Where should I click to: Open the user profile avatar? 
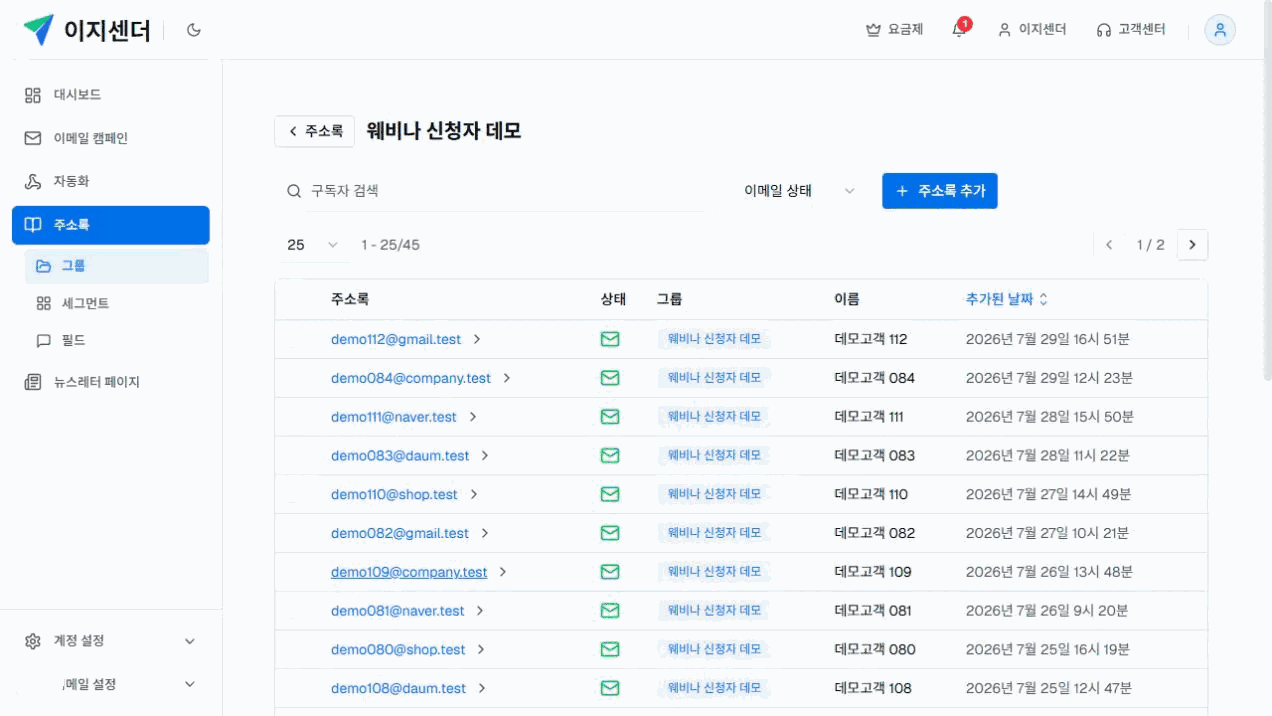click(x=1220, y=30)
